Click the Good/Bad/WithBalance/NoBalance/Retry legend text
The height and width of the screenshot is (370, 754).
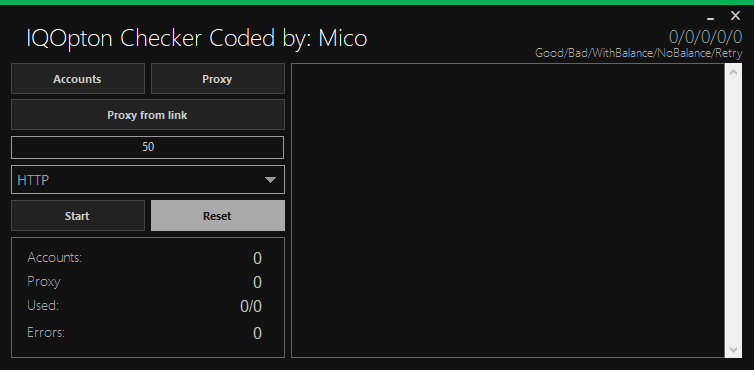coord(639,53)
